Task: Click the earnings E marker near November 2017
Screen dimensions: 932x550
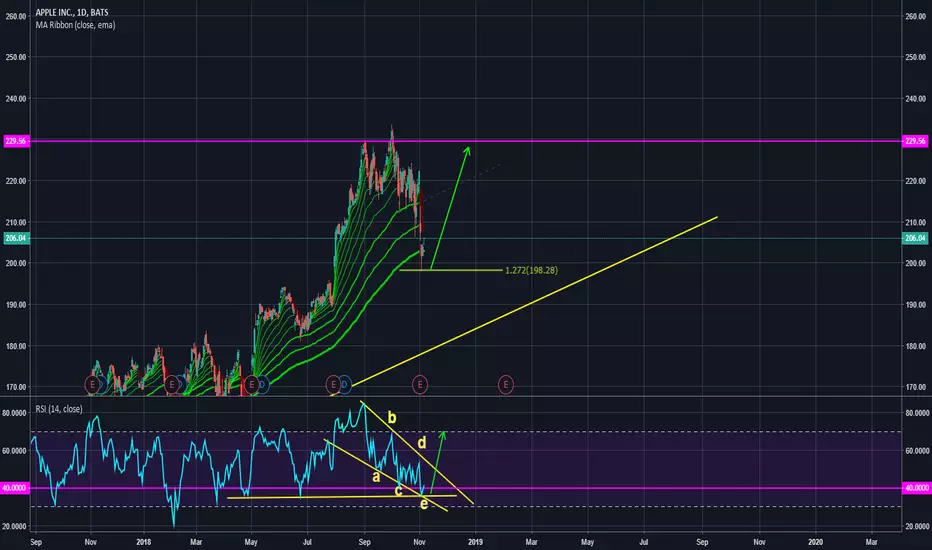Action: coord(92,385)
